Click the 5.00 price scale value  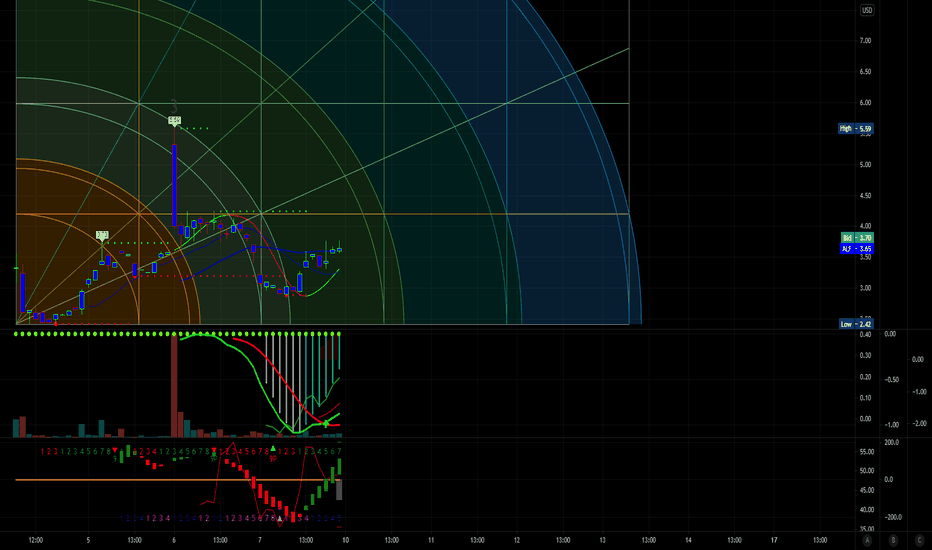865,164
